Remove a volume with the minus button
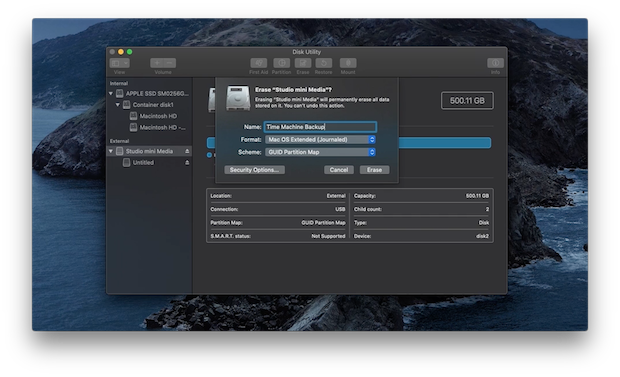The image size is (620, 377). [x=170, y=63]
